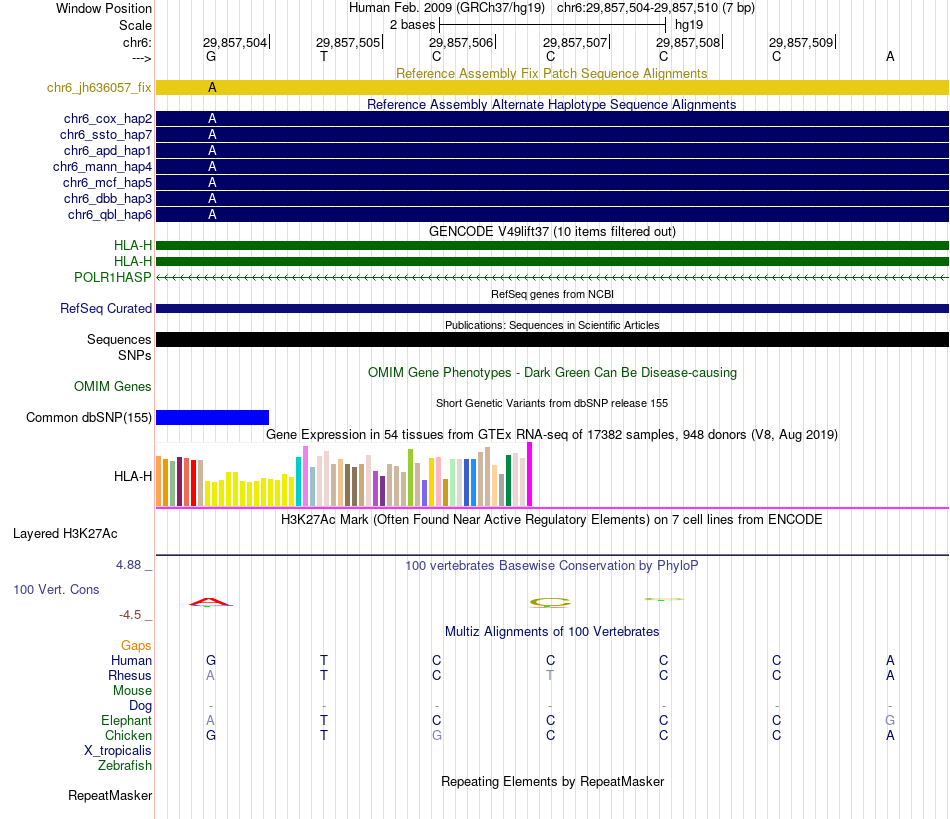Click the Elephant species label
Viewport: 950px width, 819px height.
pos(126,720)
